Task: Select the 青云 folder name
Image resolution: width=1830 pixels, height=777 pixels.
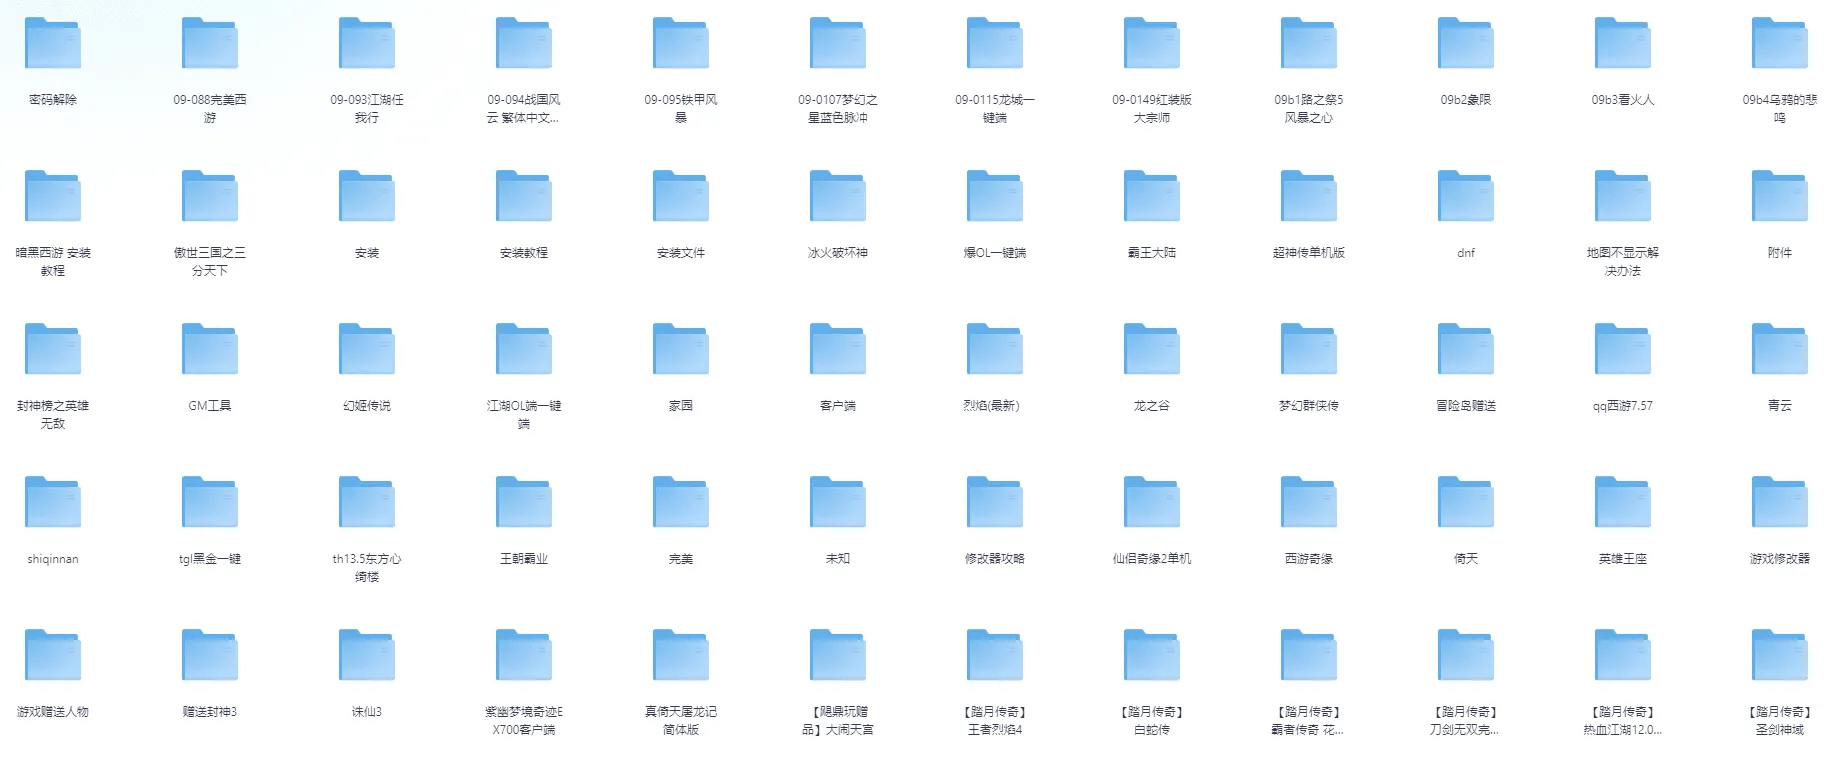Action: (x=1780, y=406)
